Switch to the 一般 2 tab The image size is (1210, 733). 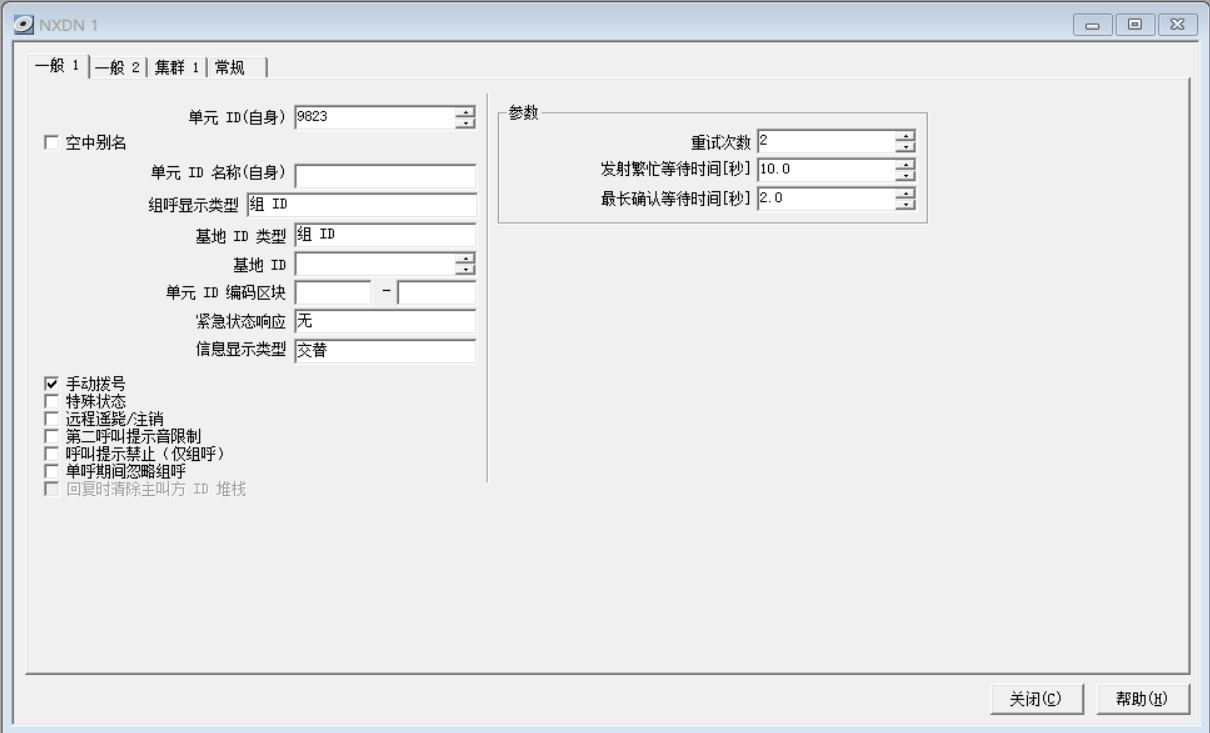pyautogui.click(x=118, y=67)
